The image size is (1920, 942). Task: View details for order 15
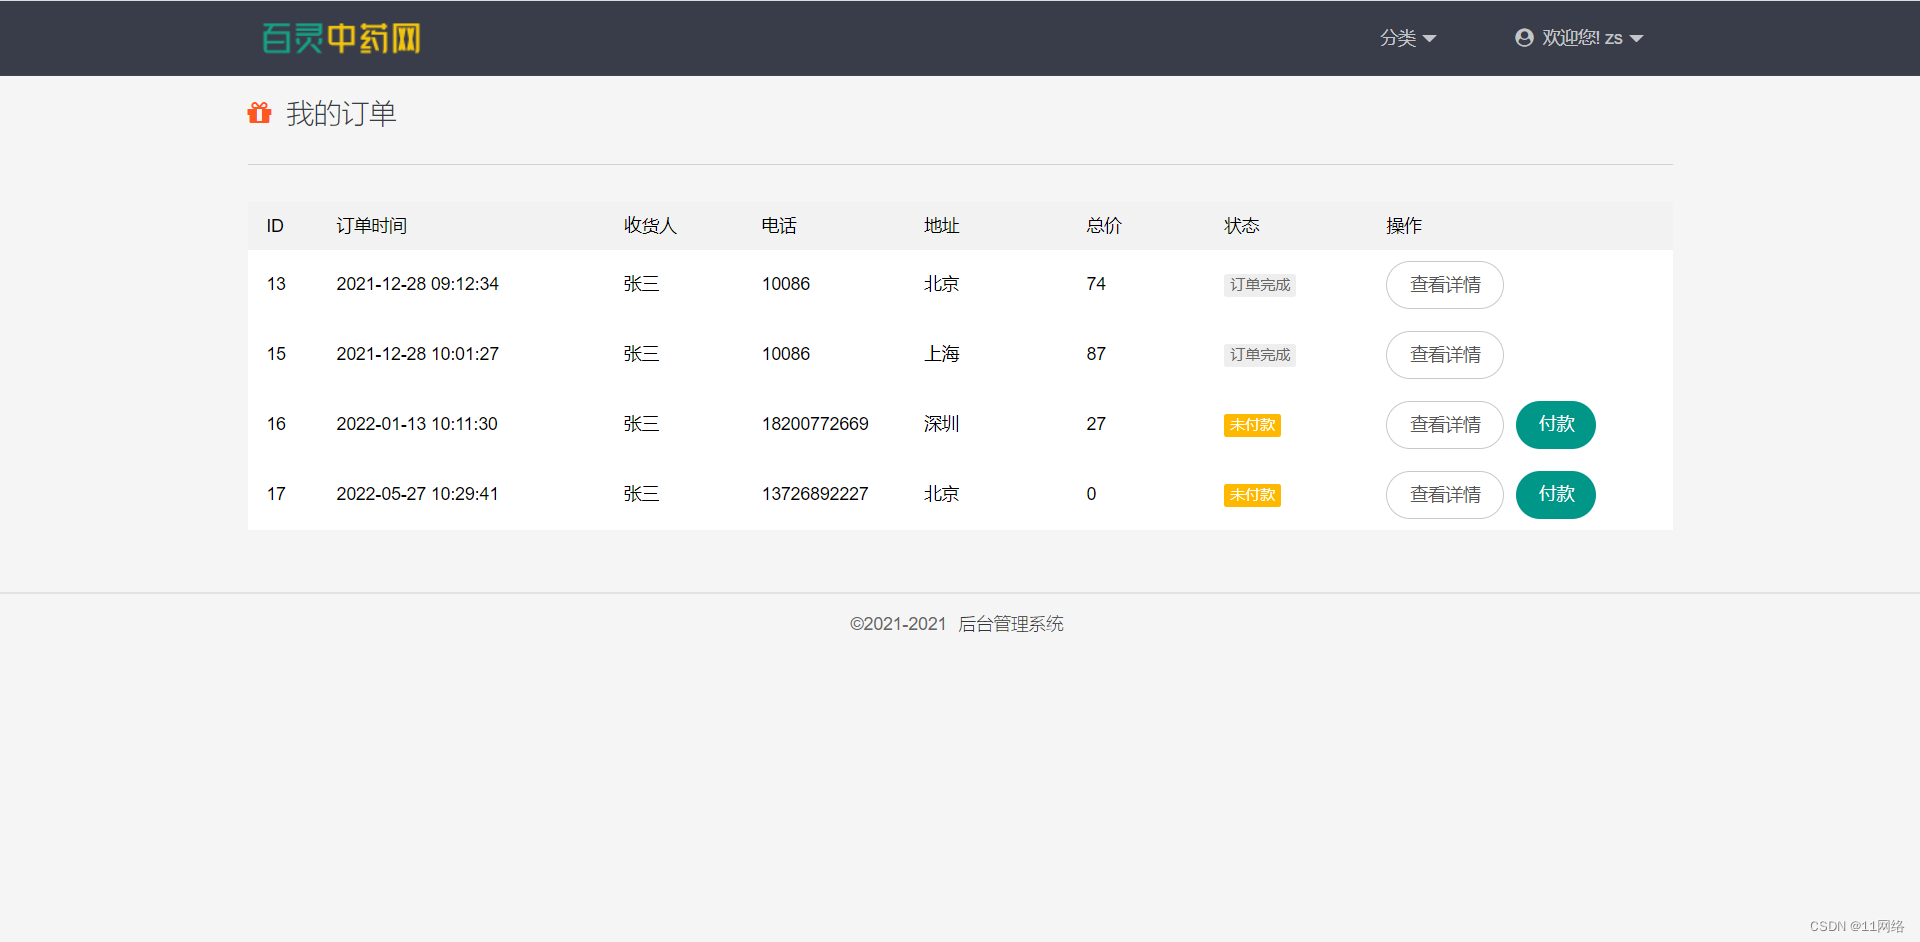(x=1444, y=355)
